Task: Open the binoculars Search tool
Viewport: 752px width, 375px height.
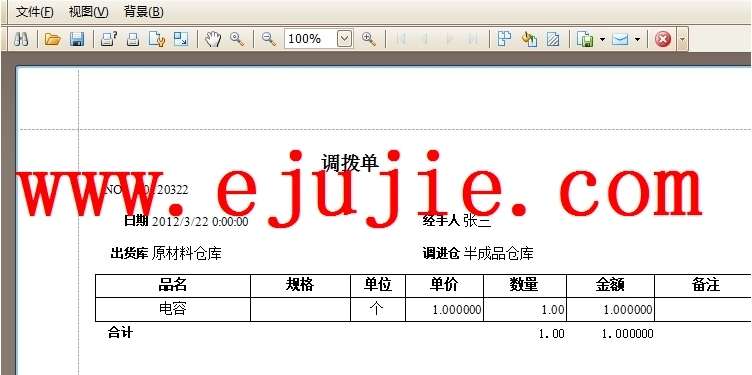Action: tap(21, 39)
